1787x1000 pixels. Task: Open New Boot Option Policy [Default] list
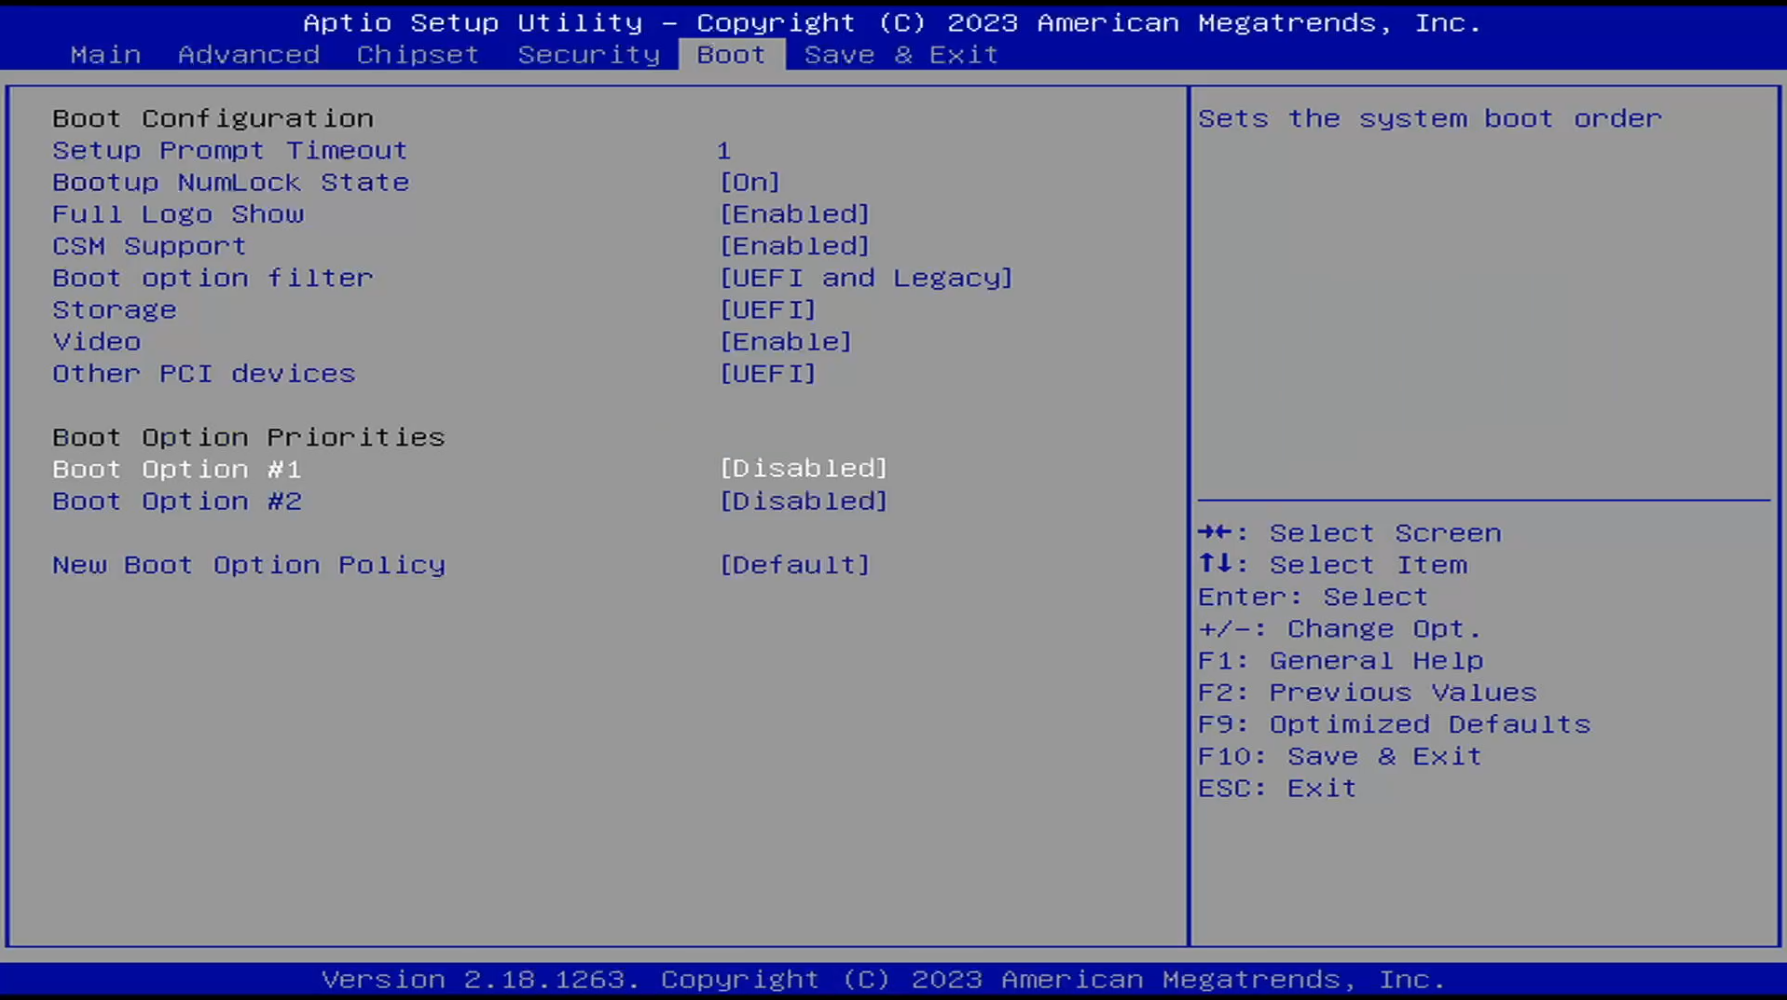[795, 566]
